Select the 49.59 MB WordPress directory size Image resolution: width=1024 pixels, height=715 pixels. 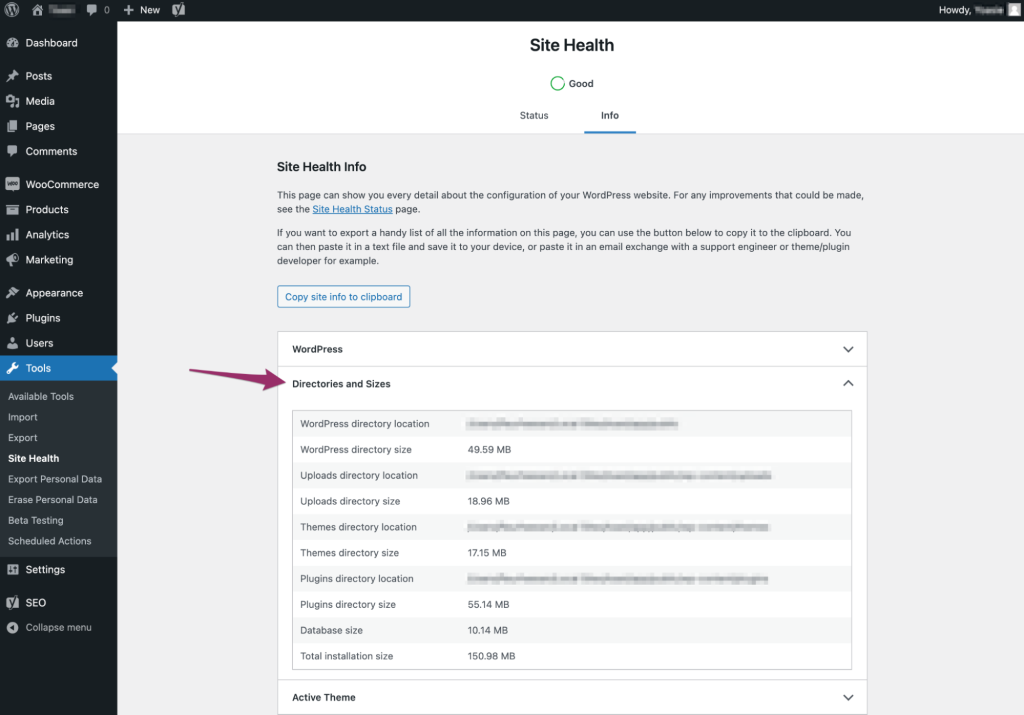point(489,449)
